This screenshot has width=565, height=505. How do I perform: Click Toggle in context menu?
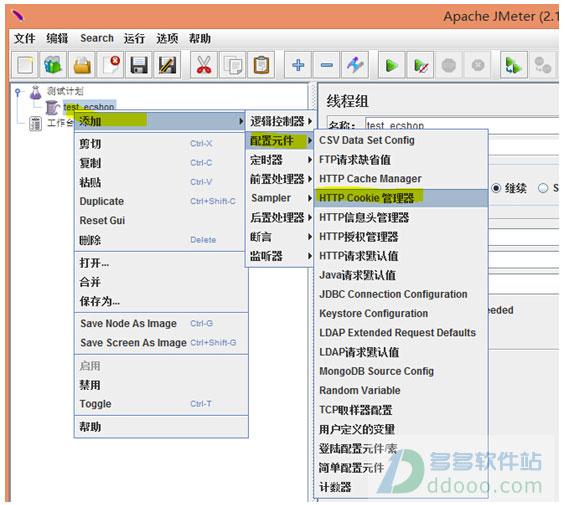[x=161, y=404]
